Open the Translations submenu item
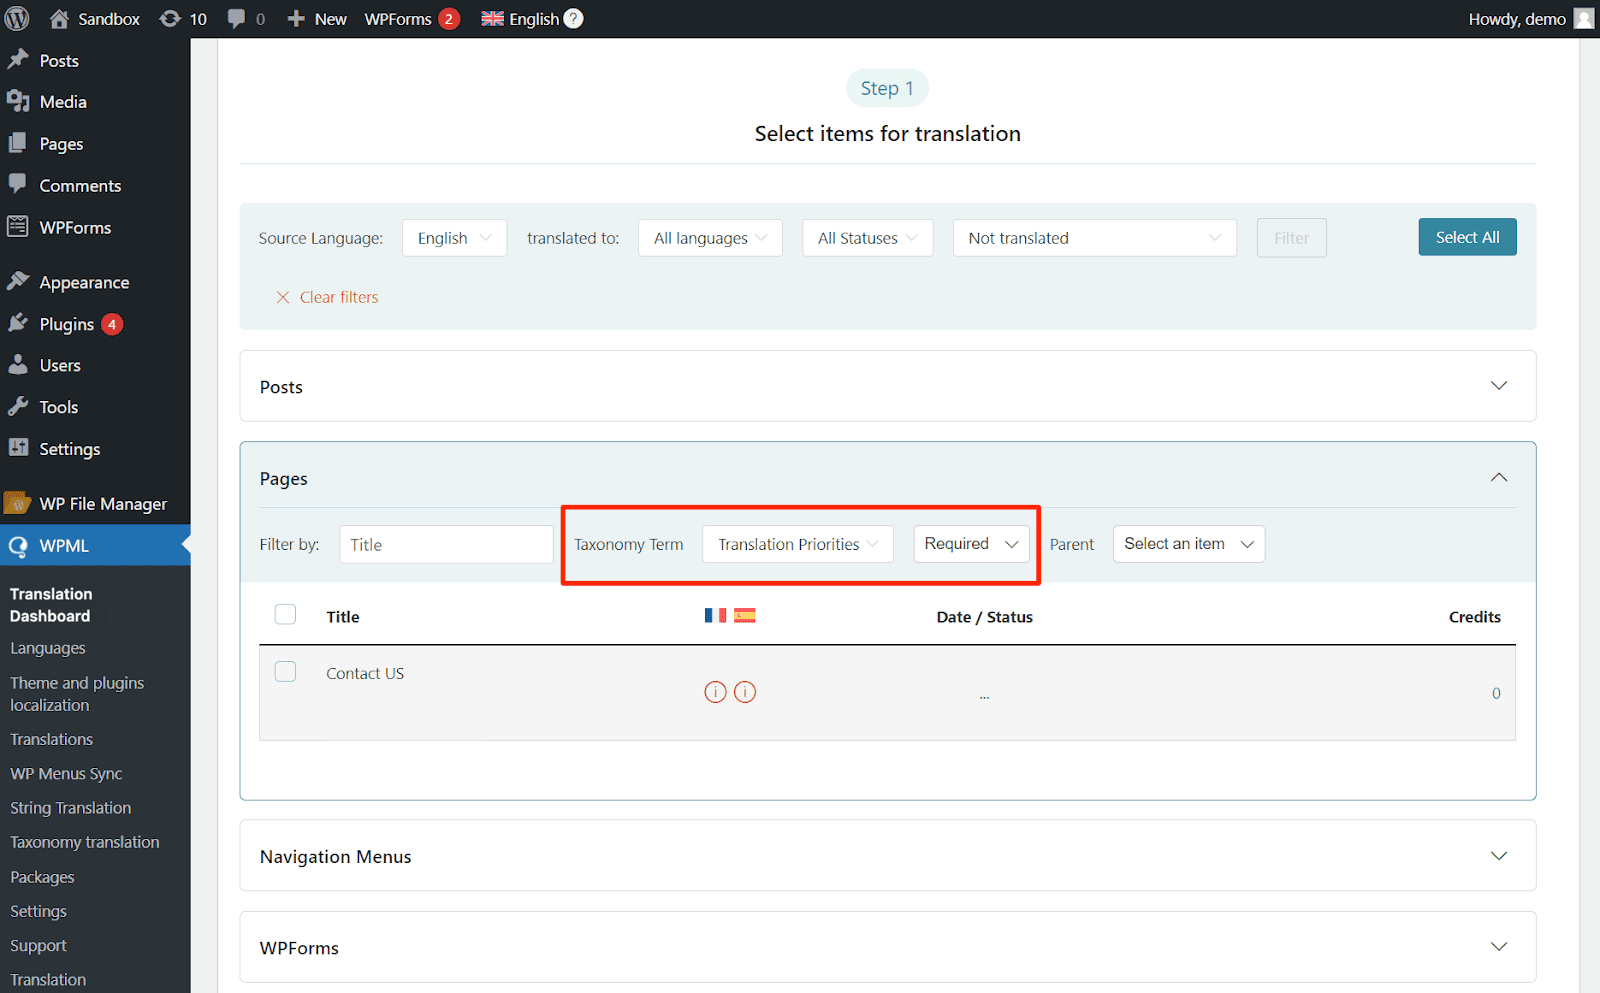 point(51,739)
